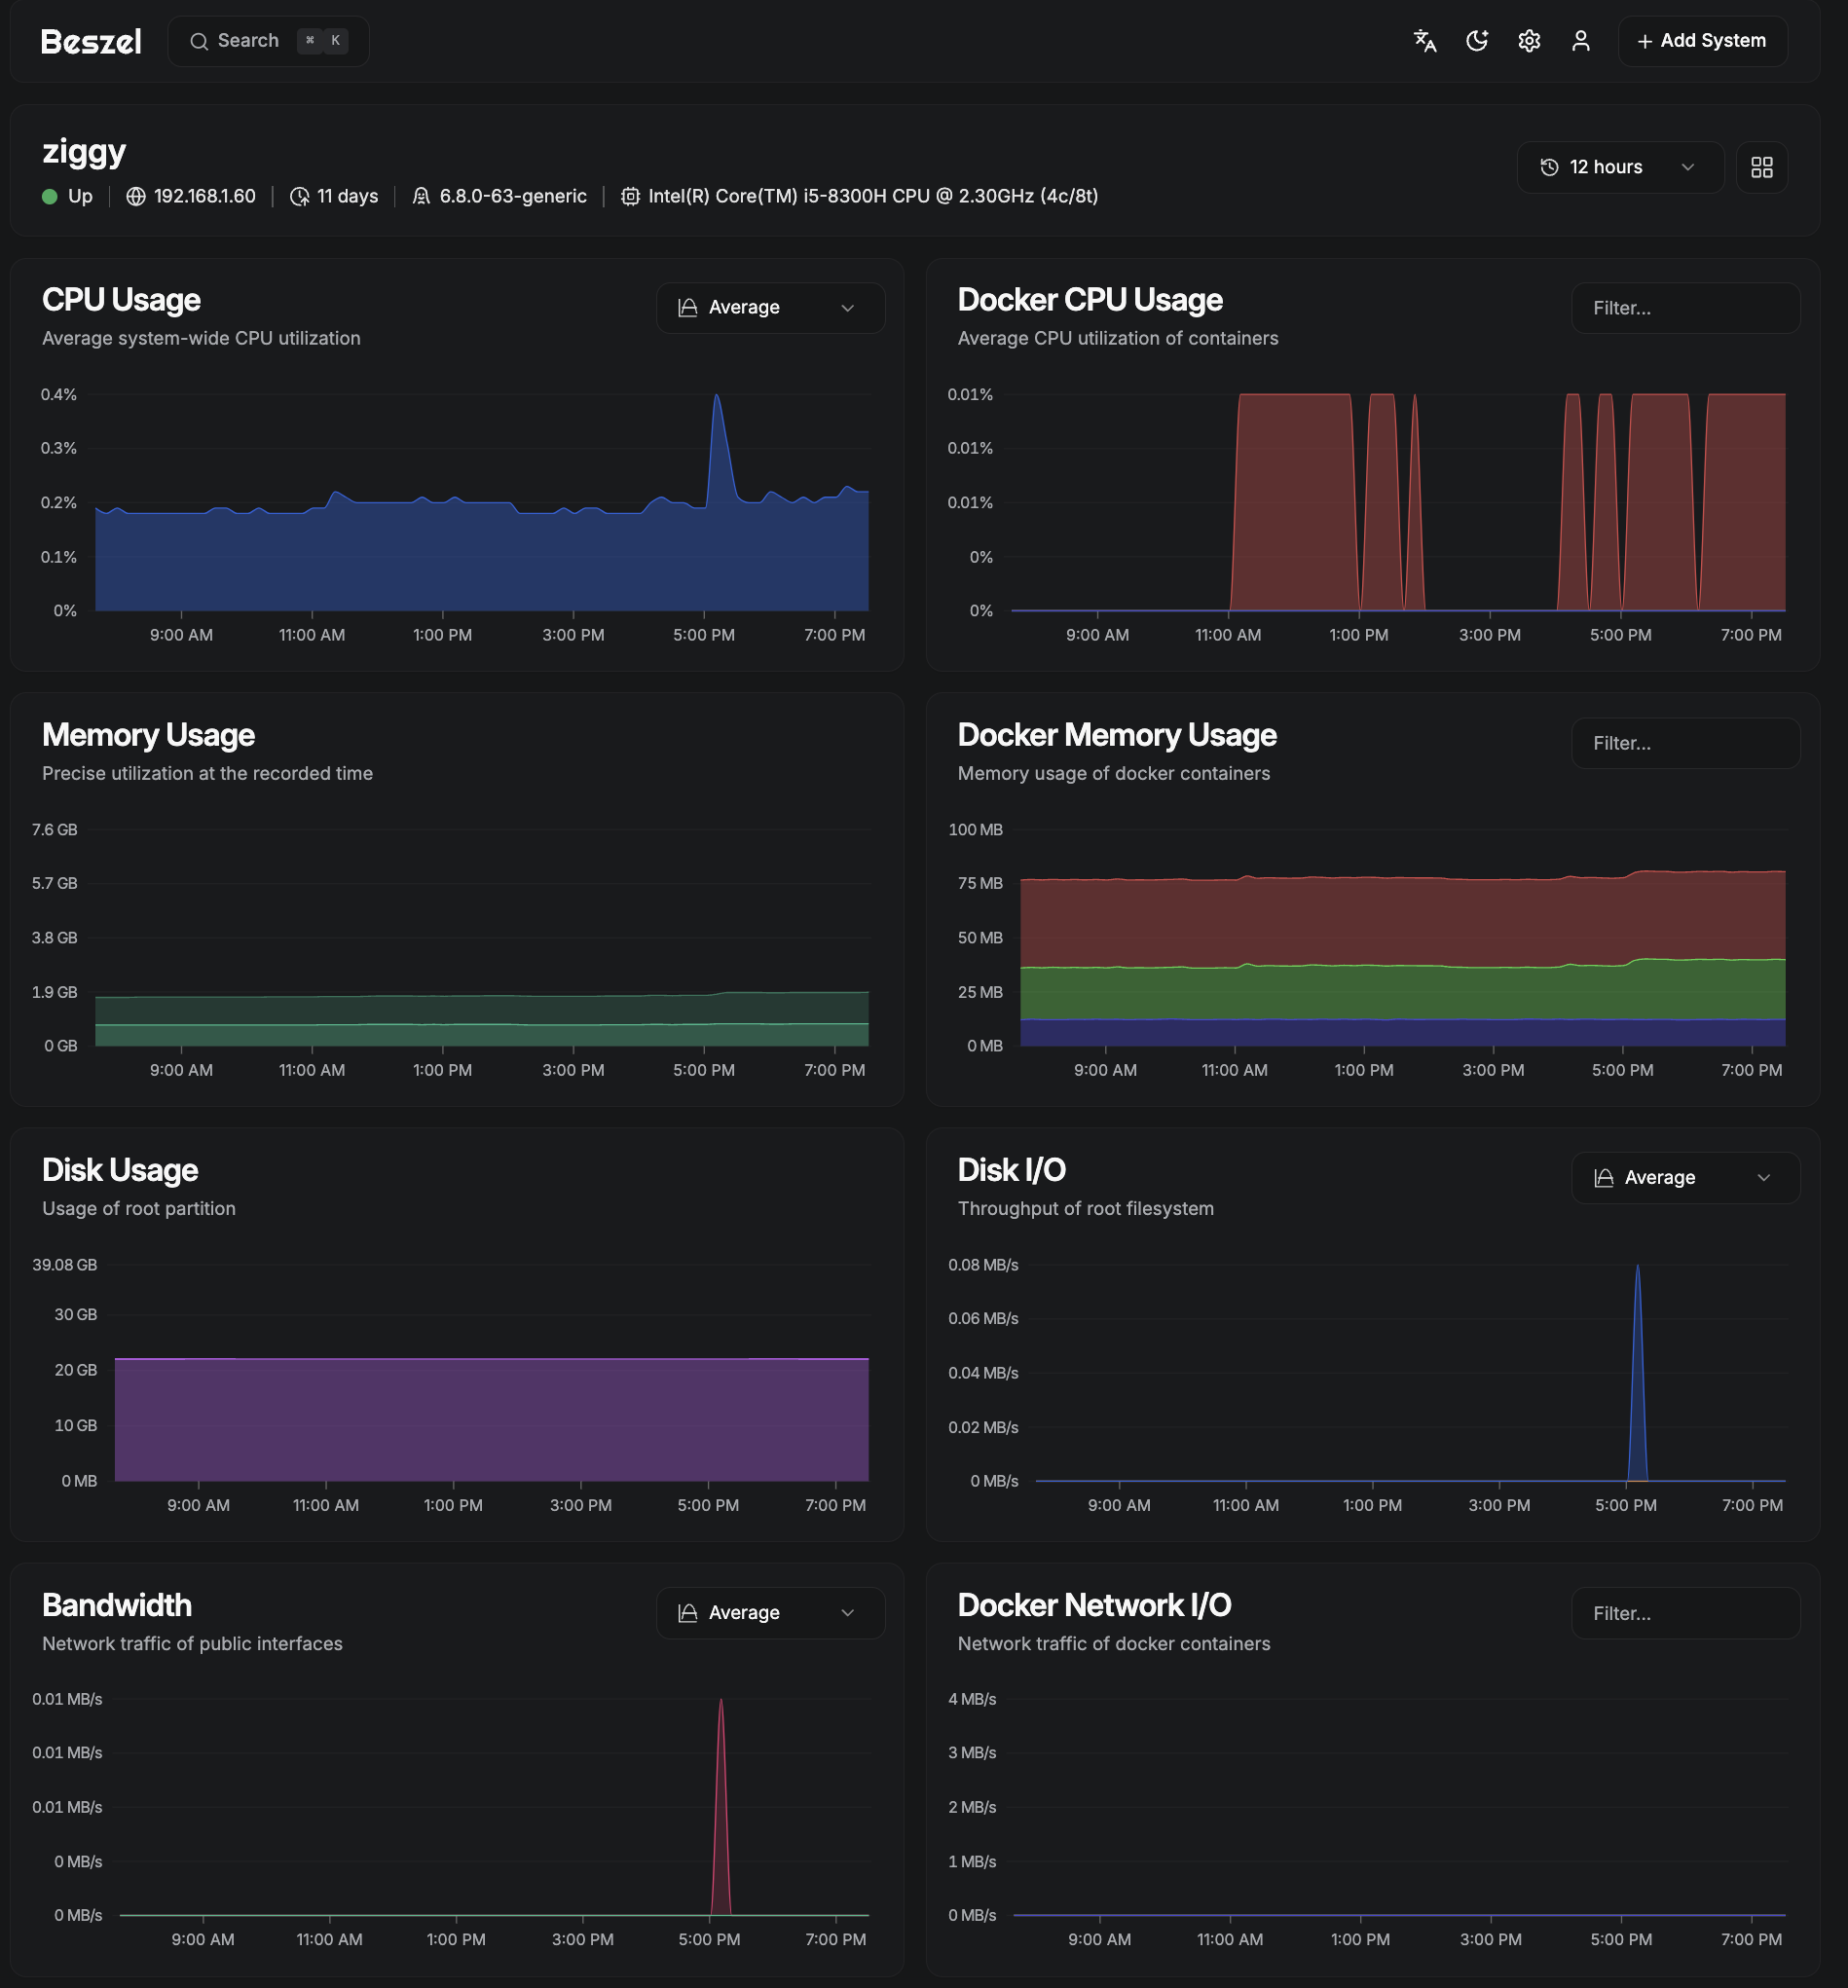Open the user account menu
This screenshot has width=1848, height=1988.
pos(1580,41)
